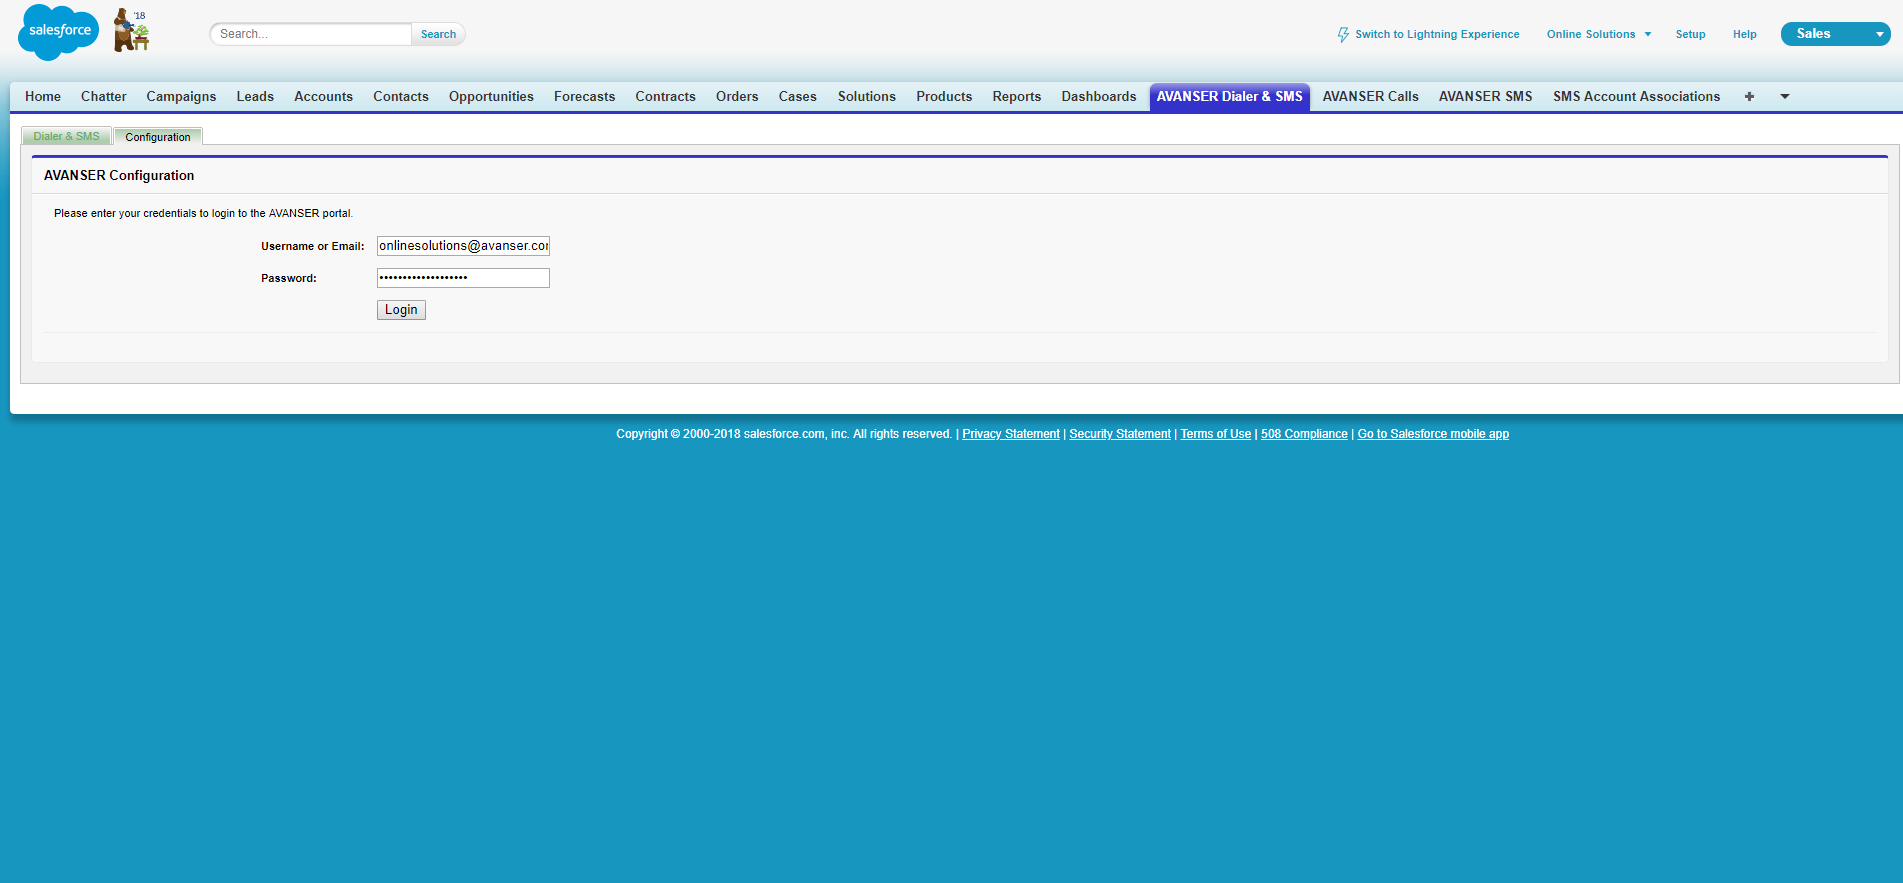The width and height of the screenshot is (1903, 883).
Task: Open the Privacy Statement link
Action: pyautogui.click(x=1011, y=434)
